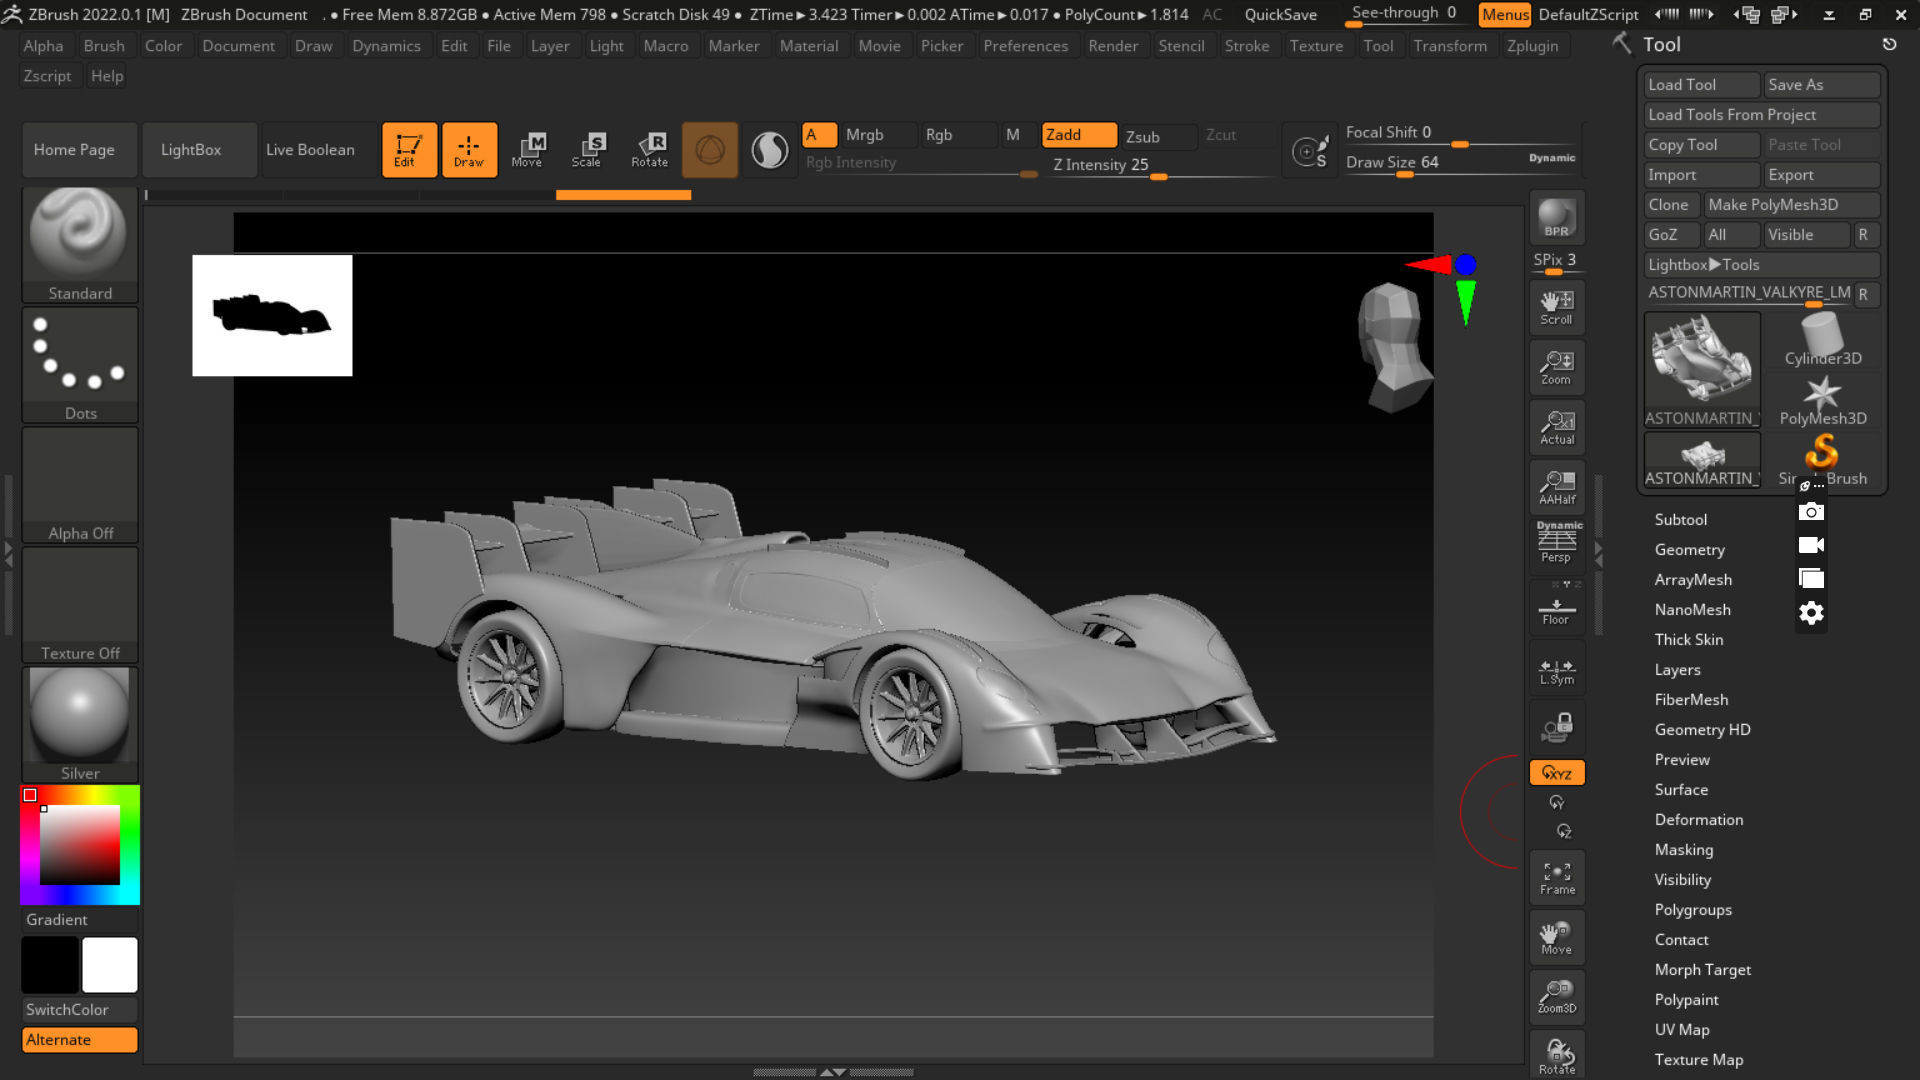This screenshot has height=1080, width=1920.
Task: Toggle Live Boolean mode
Action: click(319, 150)
